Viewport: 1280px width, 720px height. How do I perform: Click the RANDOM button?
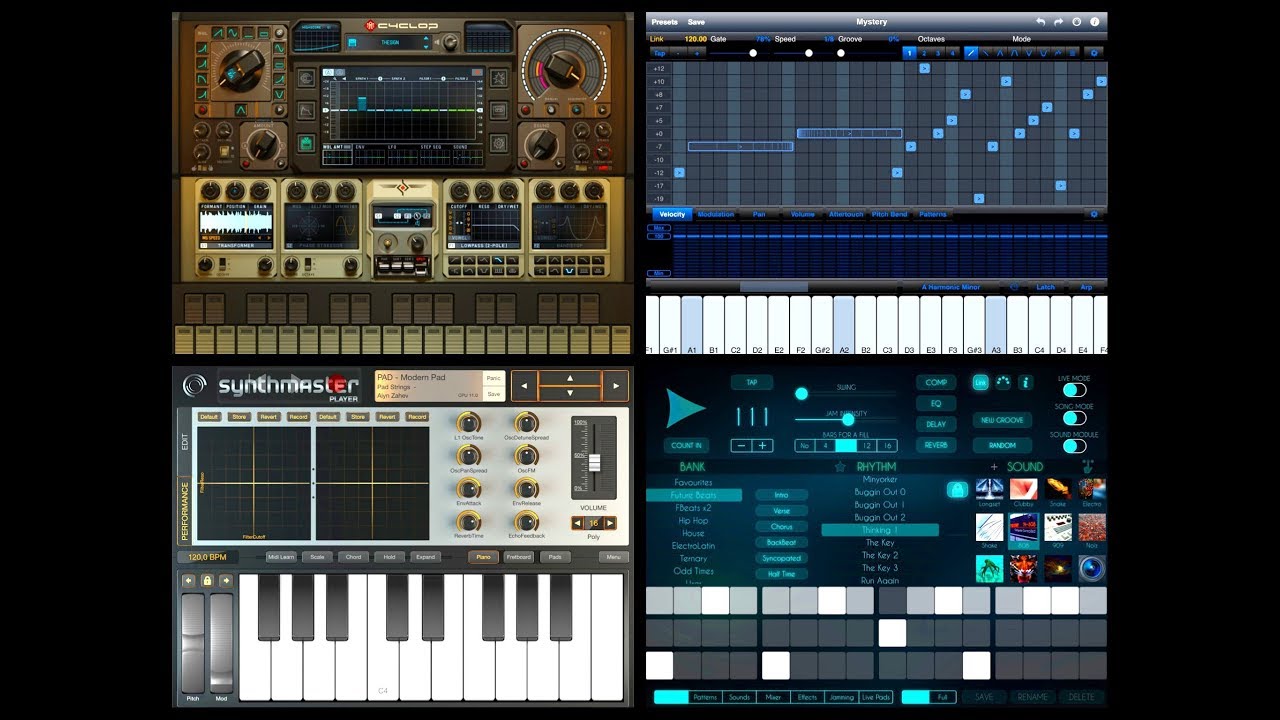tap(1002, 446)
